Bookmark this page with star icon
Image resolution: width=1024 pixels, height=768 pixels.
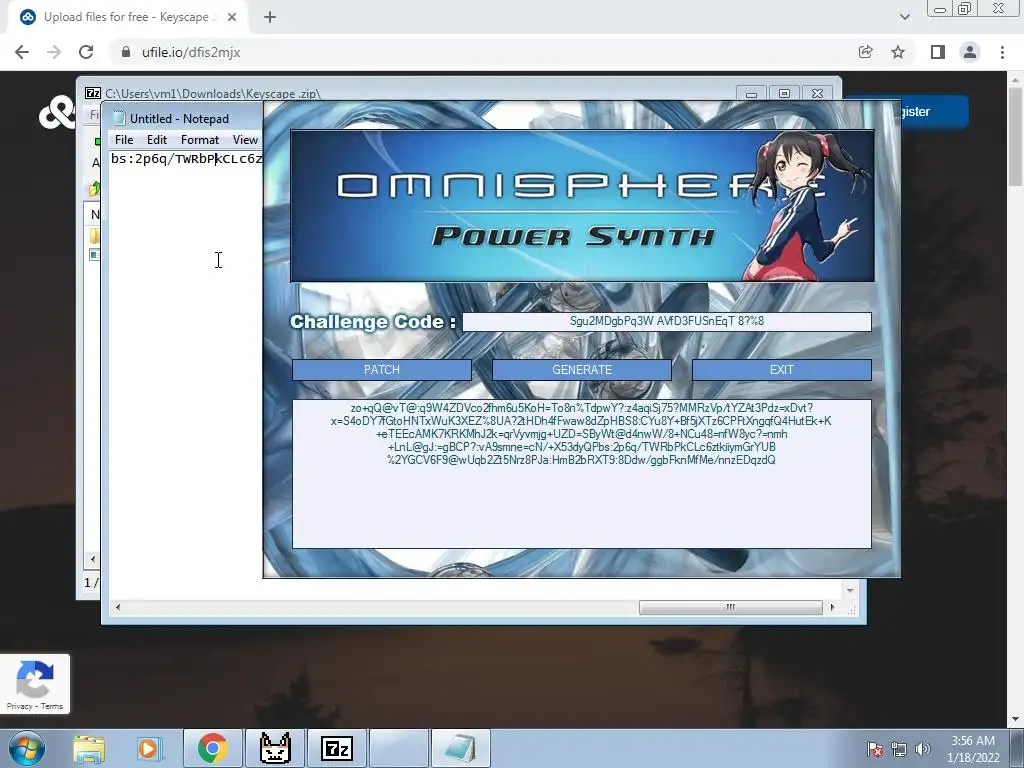898,52
